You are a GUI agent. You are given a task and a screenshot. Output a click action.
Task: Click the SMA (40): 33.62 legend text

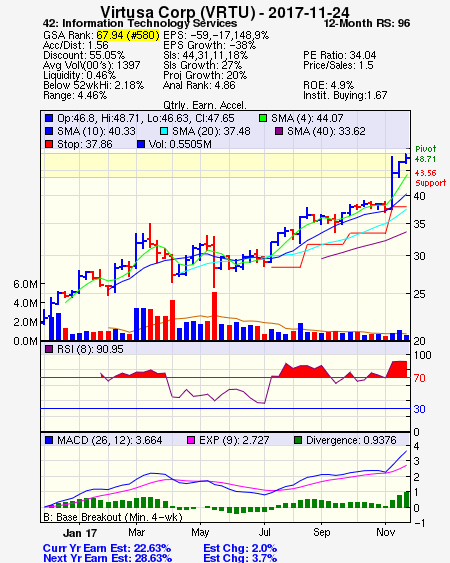click(x=326, y=131)
